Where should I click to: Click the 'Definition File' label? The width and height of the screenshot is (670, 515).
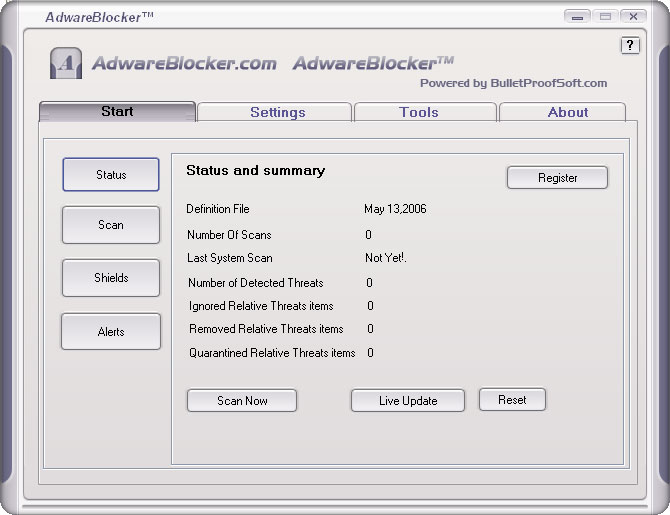tap(218, 209)
